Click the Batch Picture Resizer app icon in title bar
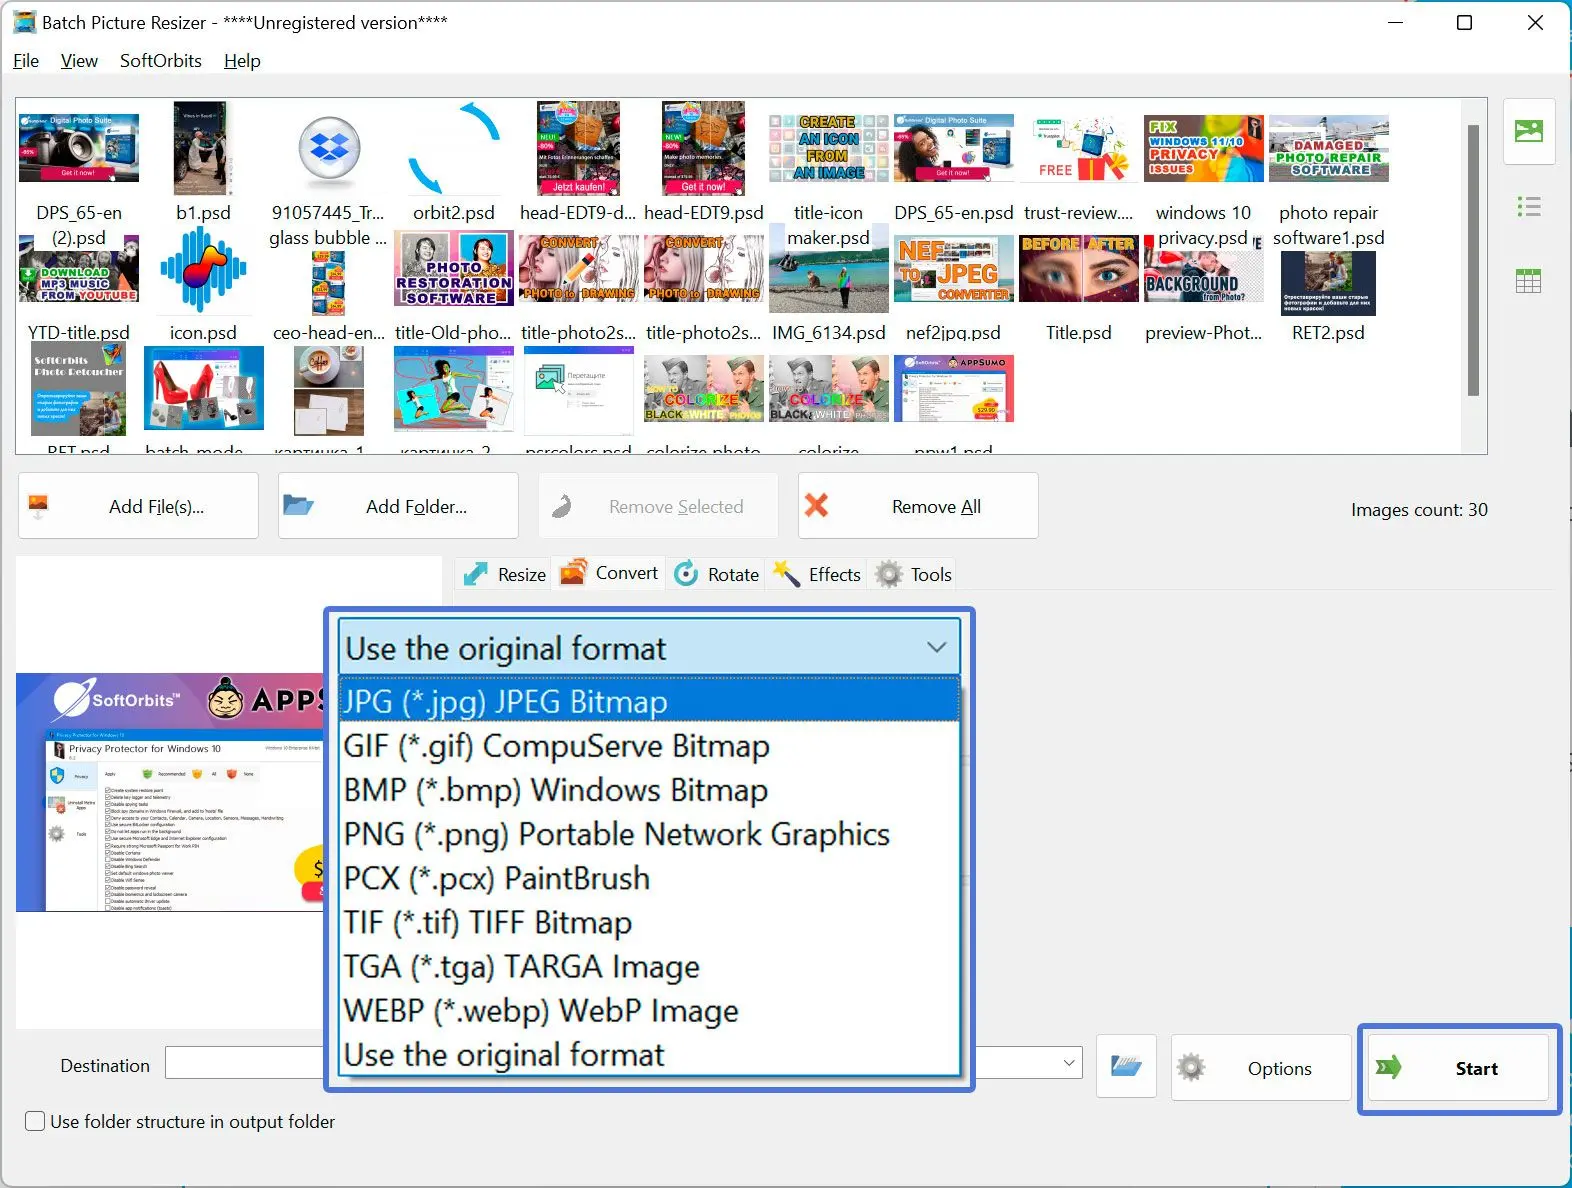Image resolution: width=1572 pixels, height=1188 pixels. tap(24, 22)
